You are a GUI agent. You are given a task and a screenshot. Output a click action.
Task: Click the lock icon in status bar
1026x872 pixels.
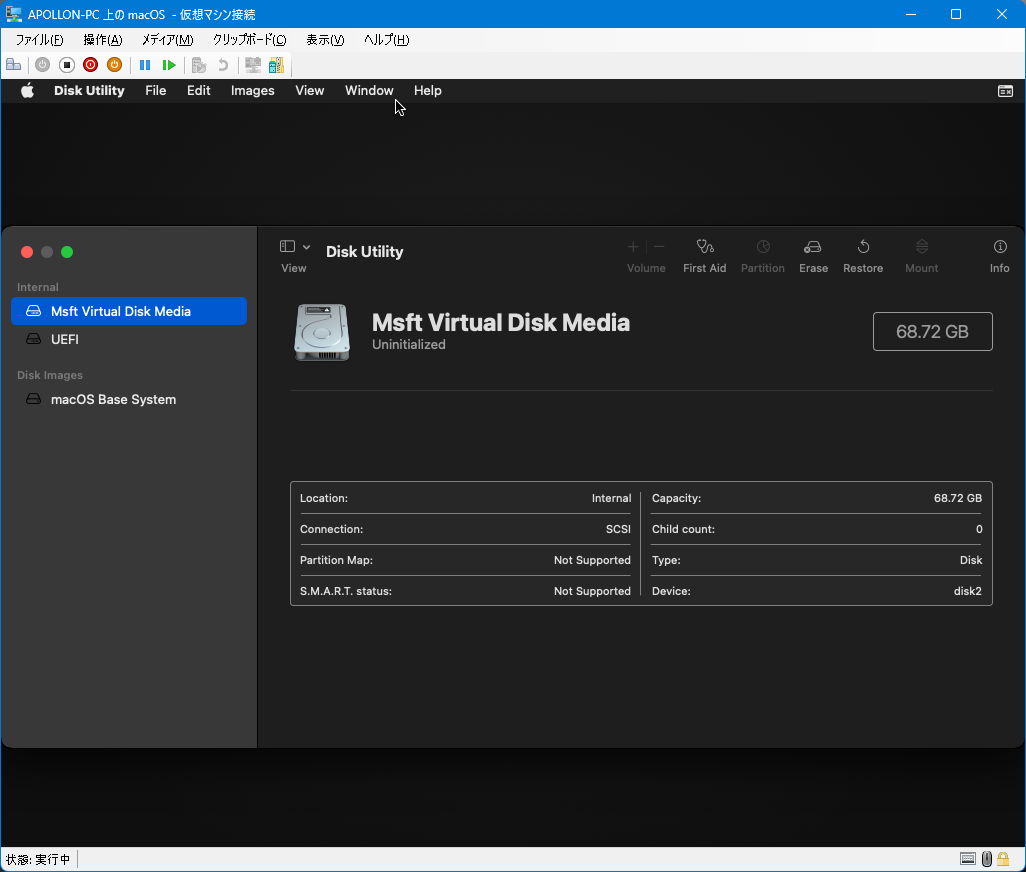coord(1003,859)
